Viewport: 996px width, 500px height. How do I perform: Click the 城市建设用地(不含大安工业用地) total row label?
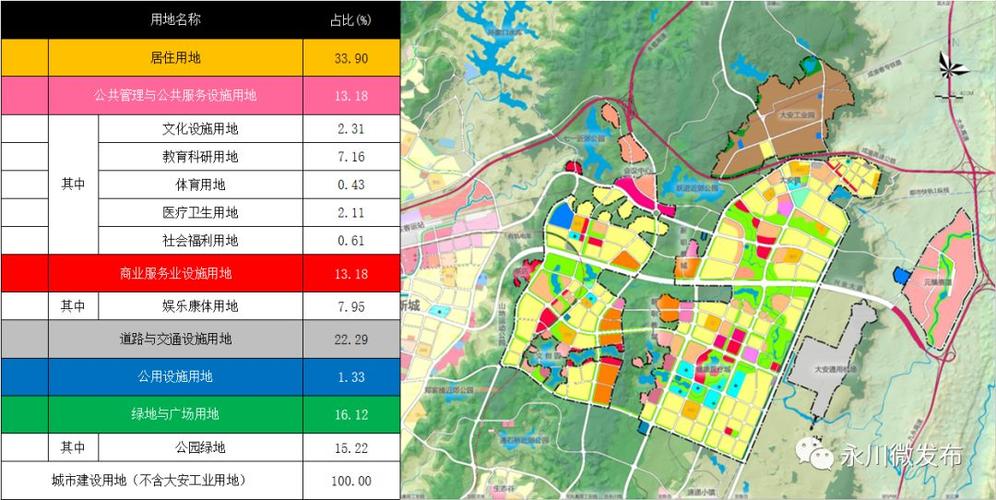(150, 481)
